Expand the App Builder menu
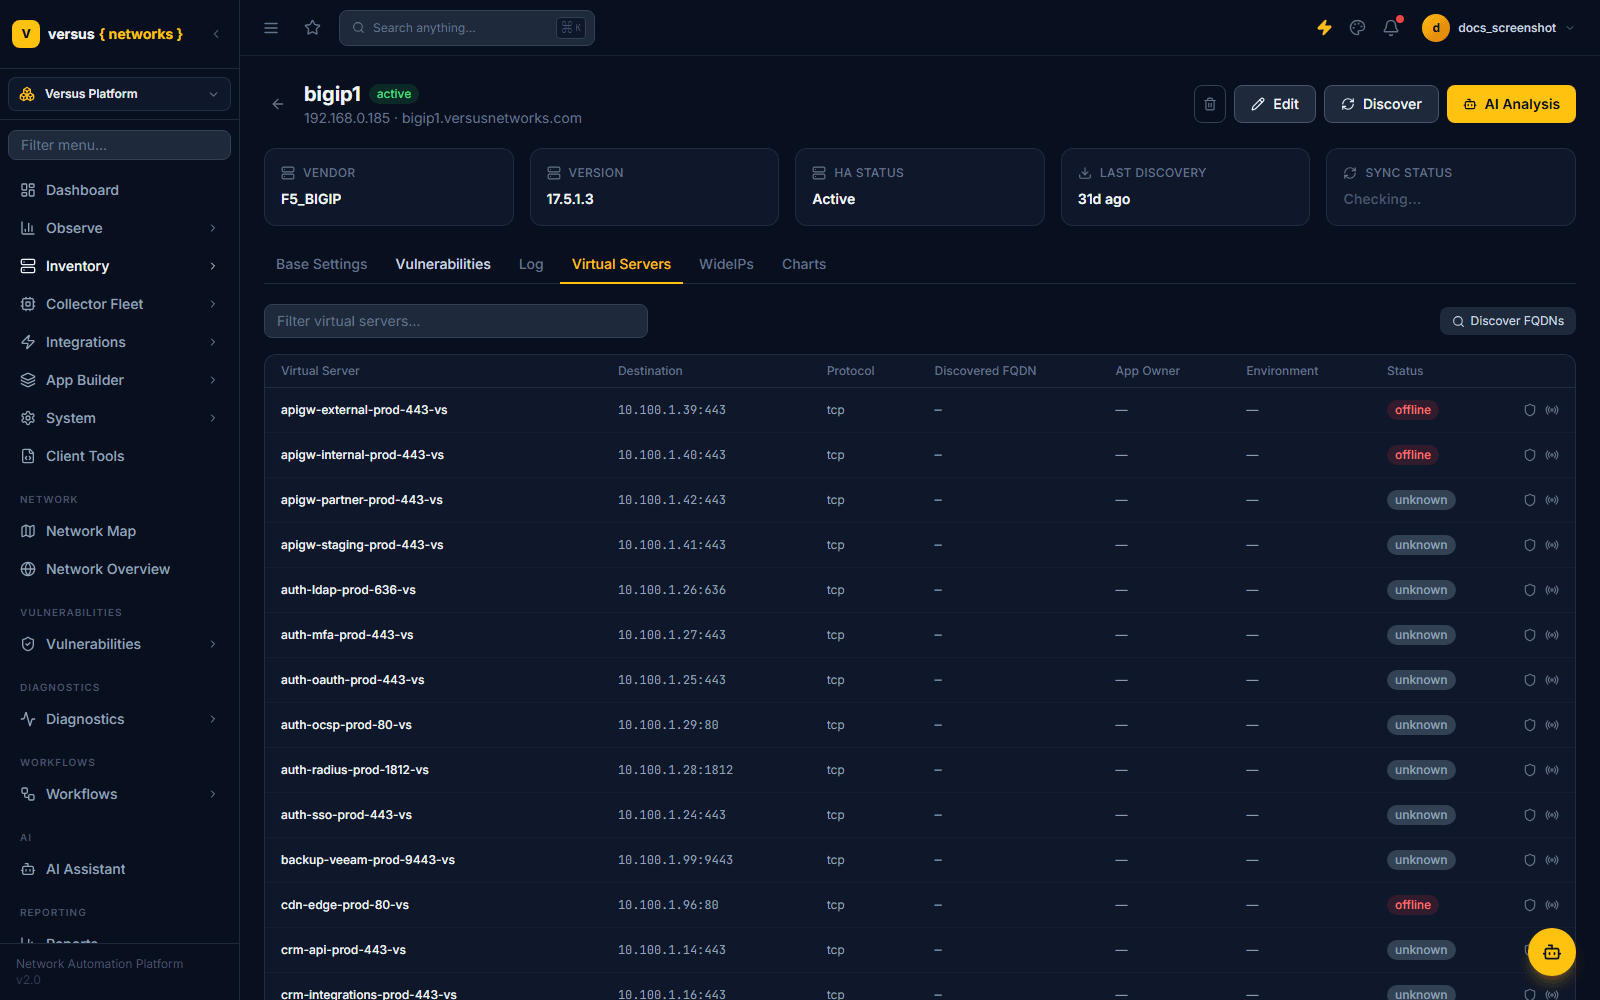This screenshot has height=1000, width=1600. tap(119, 380)
